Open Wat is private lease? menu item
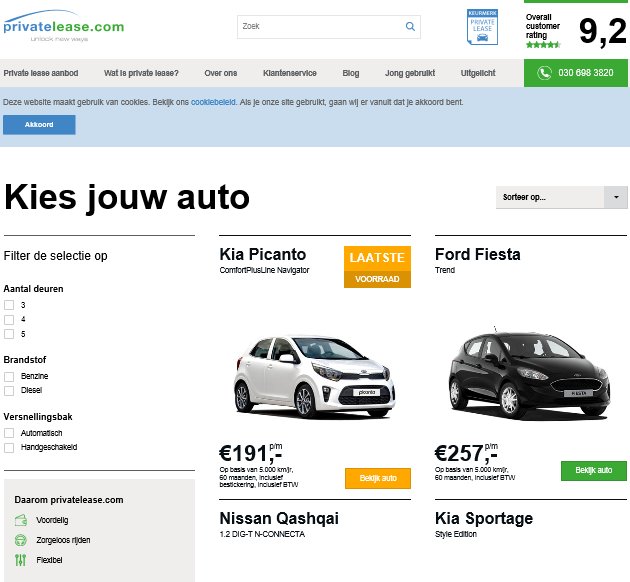Viewport: 630px width, 582px height. pyautogui.click(x=141, y=73)
